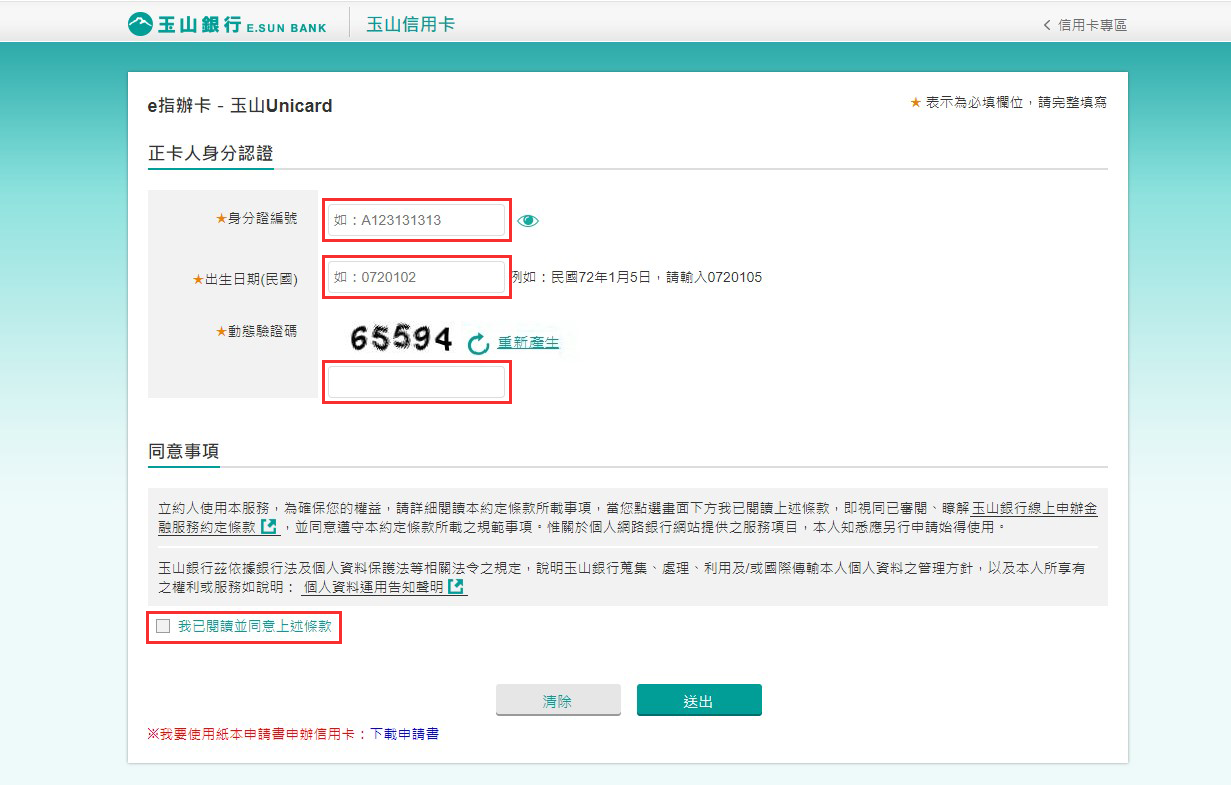This screenshot has height=785, width=1231.
Task: Click the 65594 captcha image
Action: click(401, 340)
